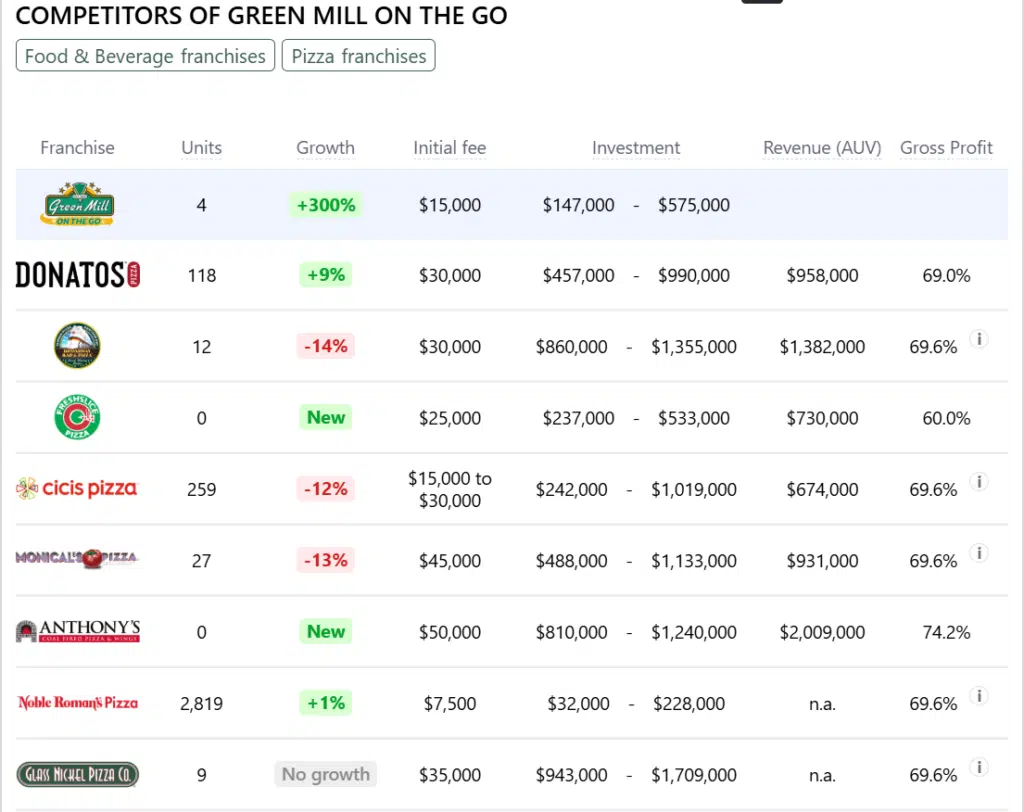Click the Gross Profit column header

[946, 148]
